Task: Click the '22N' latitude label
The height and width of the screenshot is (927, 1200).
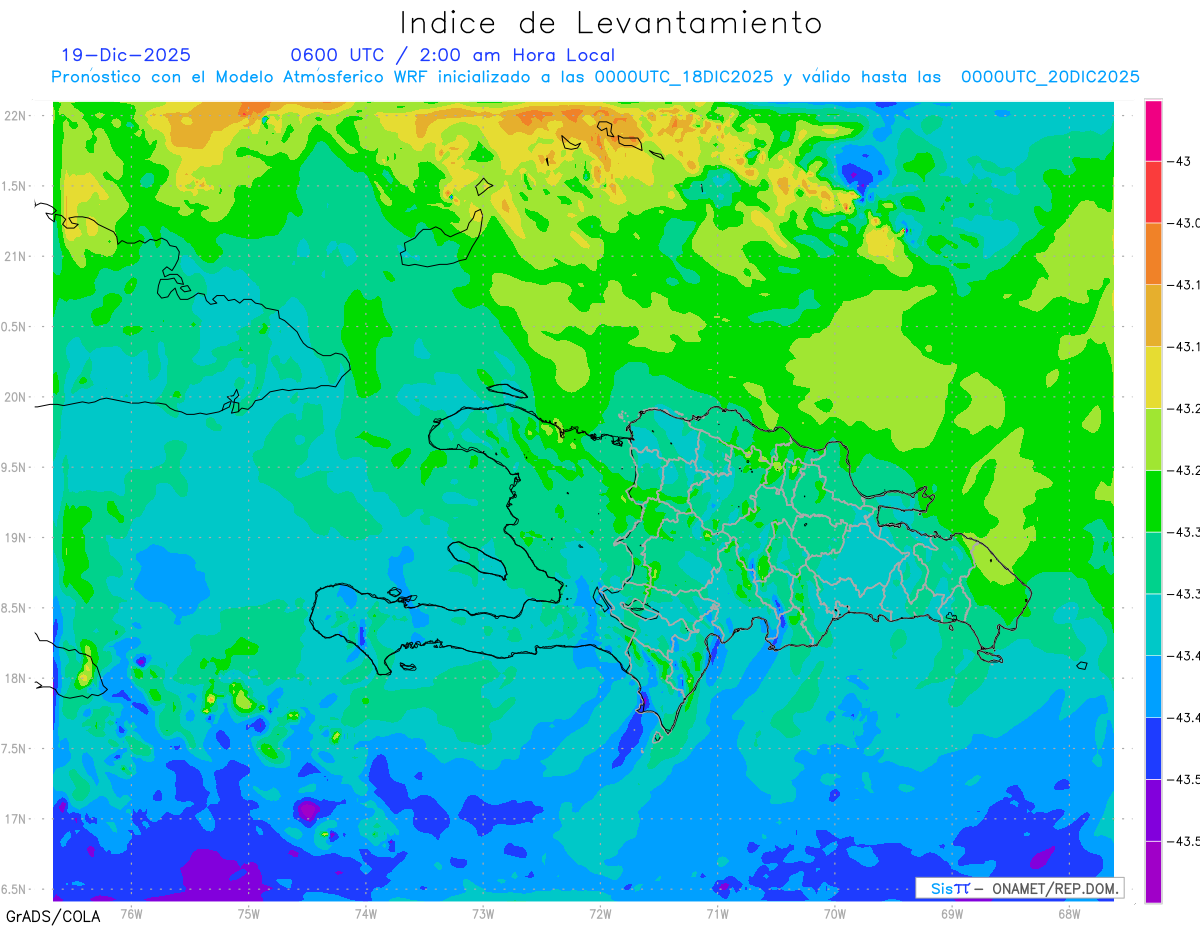Action: (17, 115)
